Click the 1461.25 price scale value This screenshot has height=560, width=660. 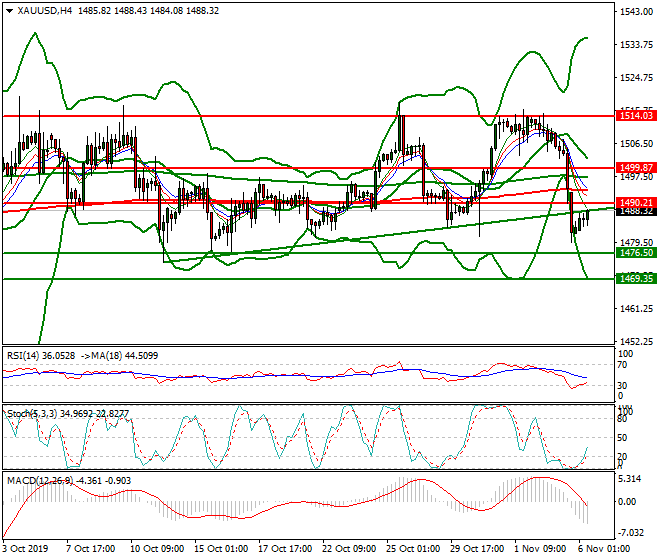click(x=636, y=309)
